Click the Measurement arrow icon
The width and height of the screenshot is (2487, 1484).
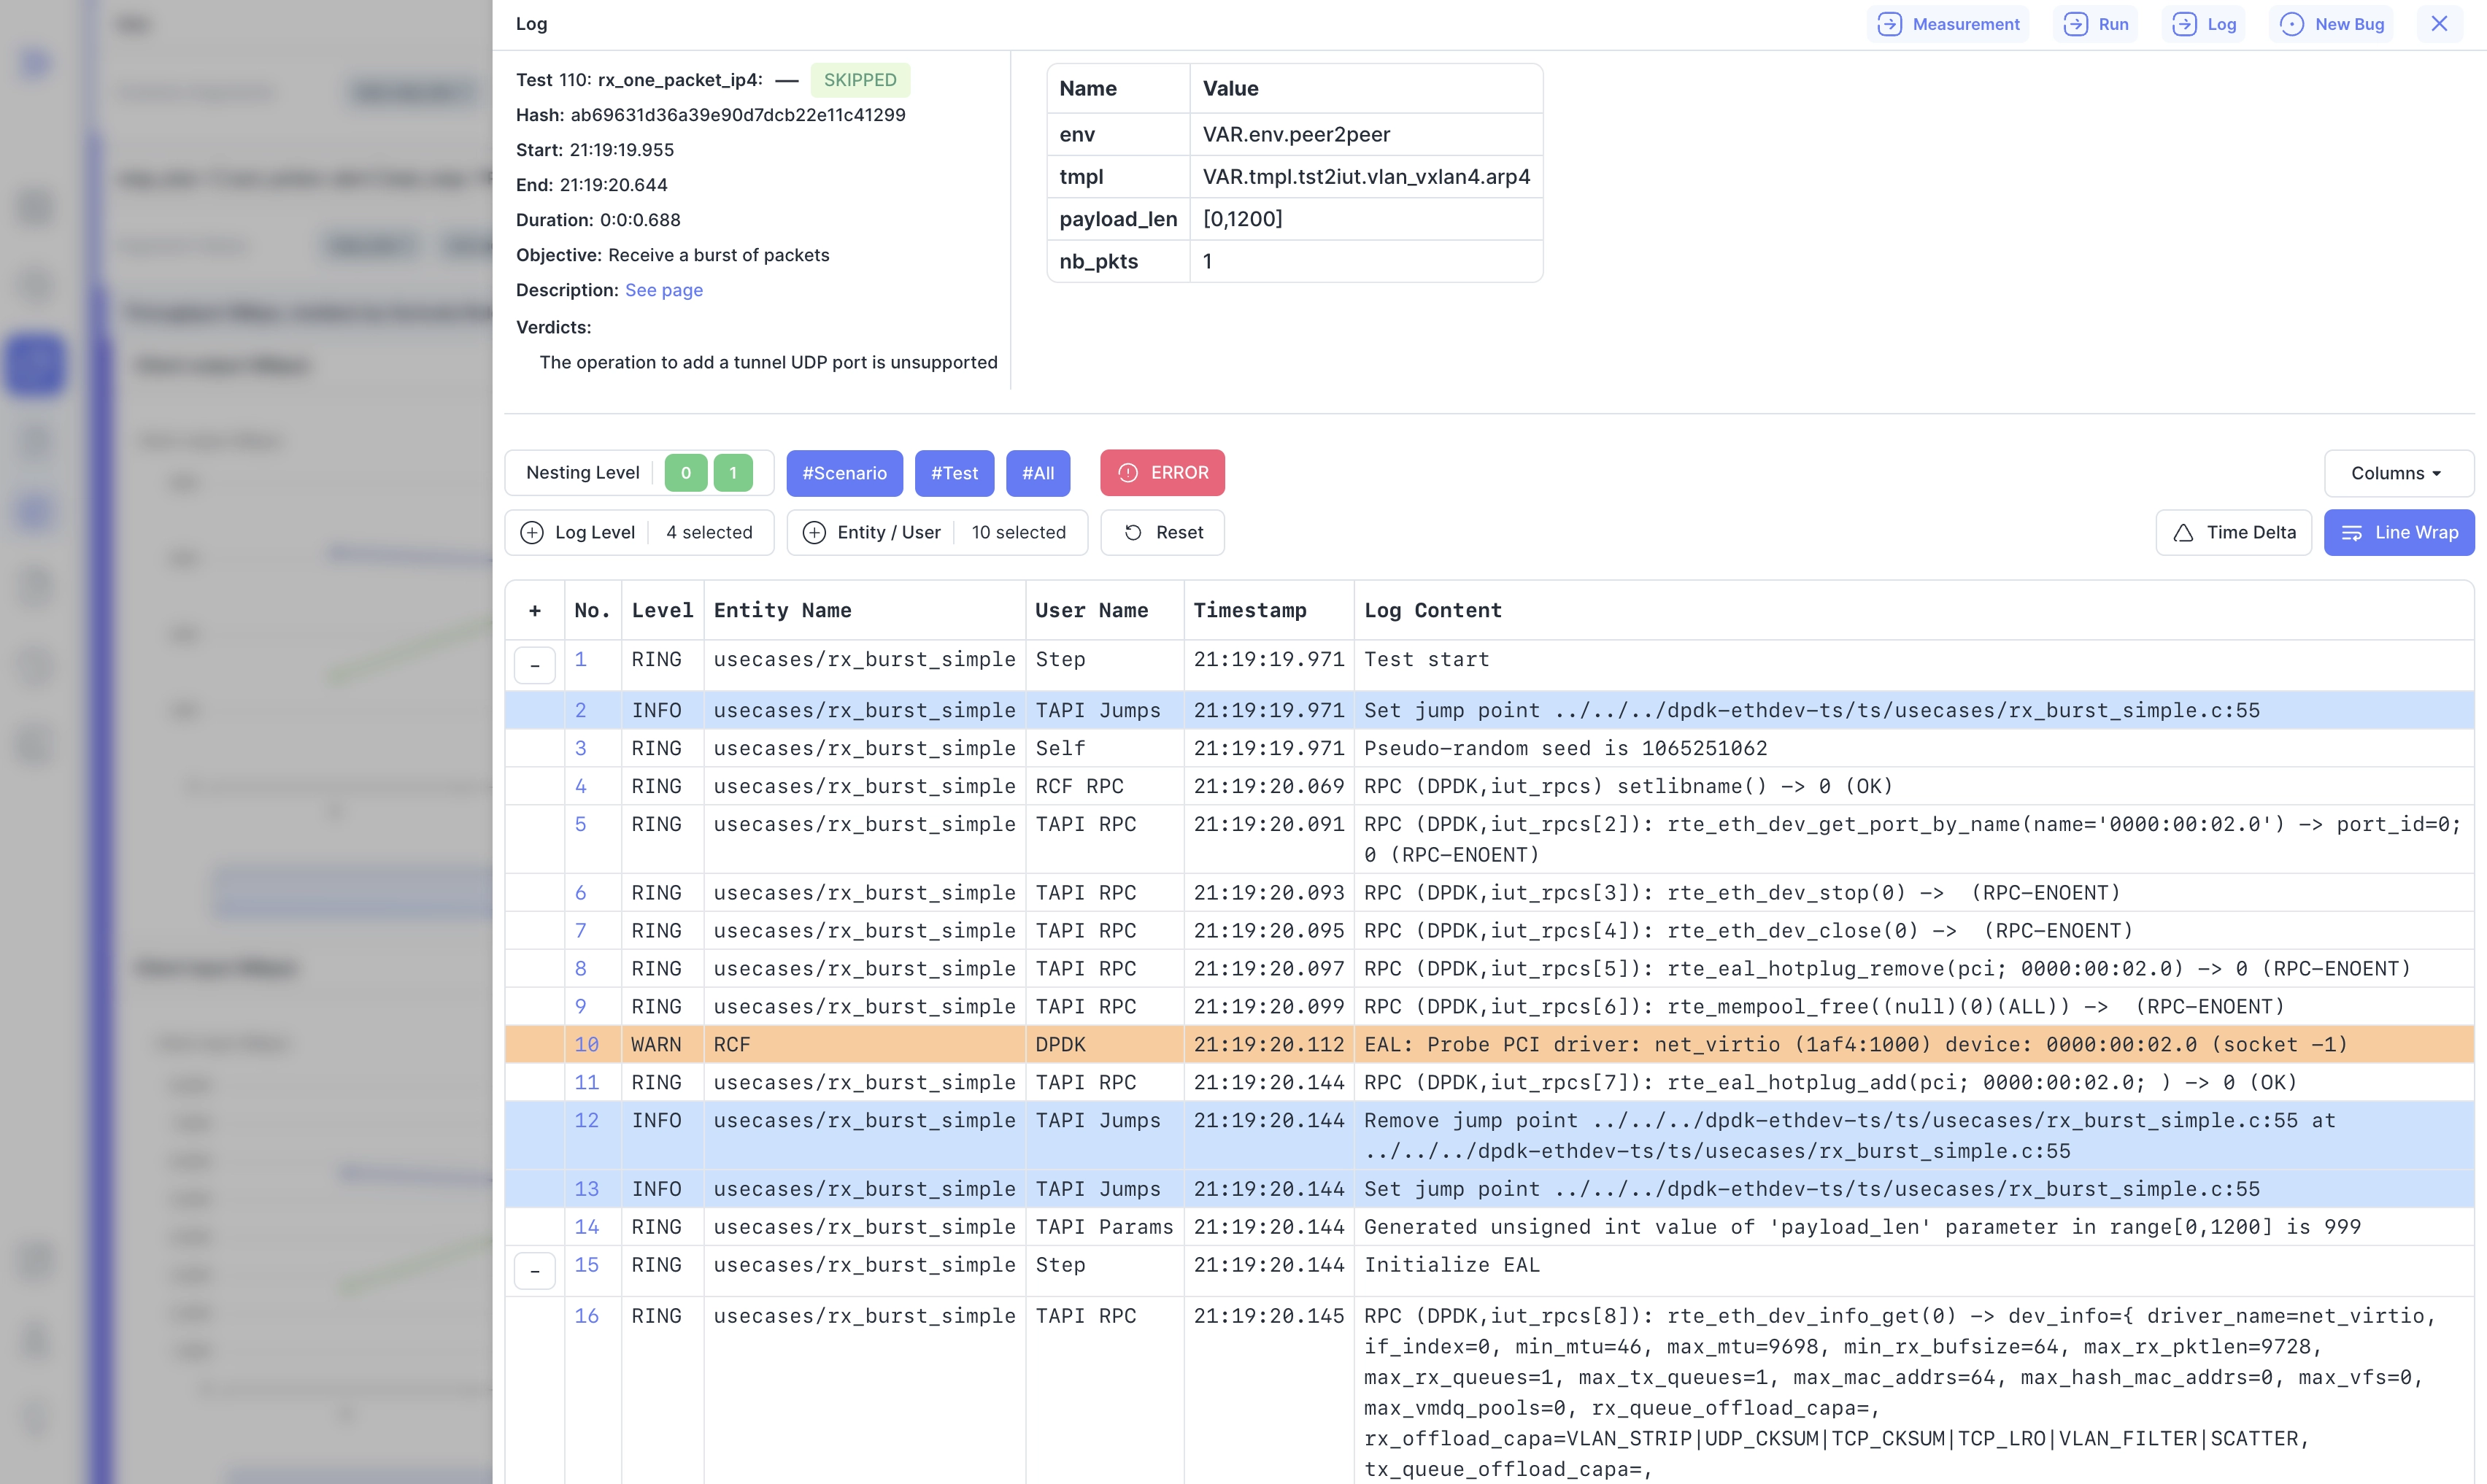pyautogui.click(x=1889, y=24)
